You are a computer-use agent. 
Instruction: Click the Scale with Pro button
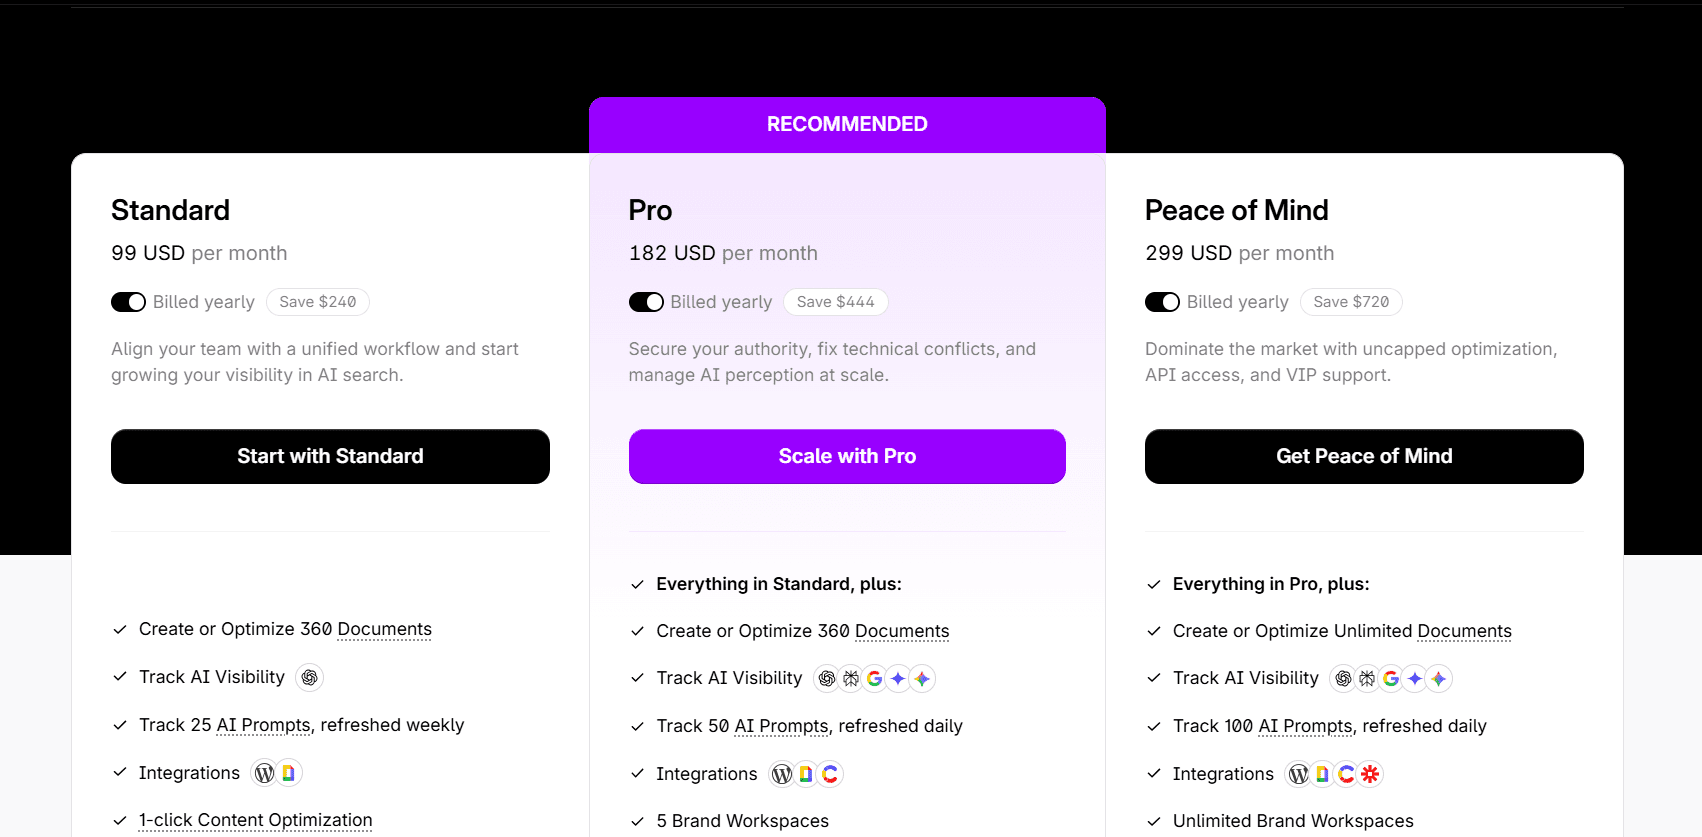point(847,456)
